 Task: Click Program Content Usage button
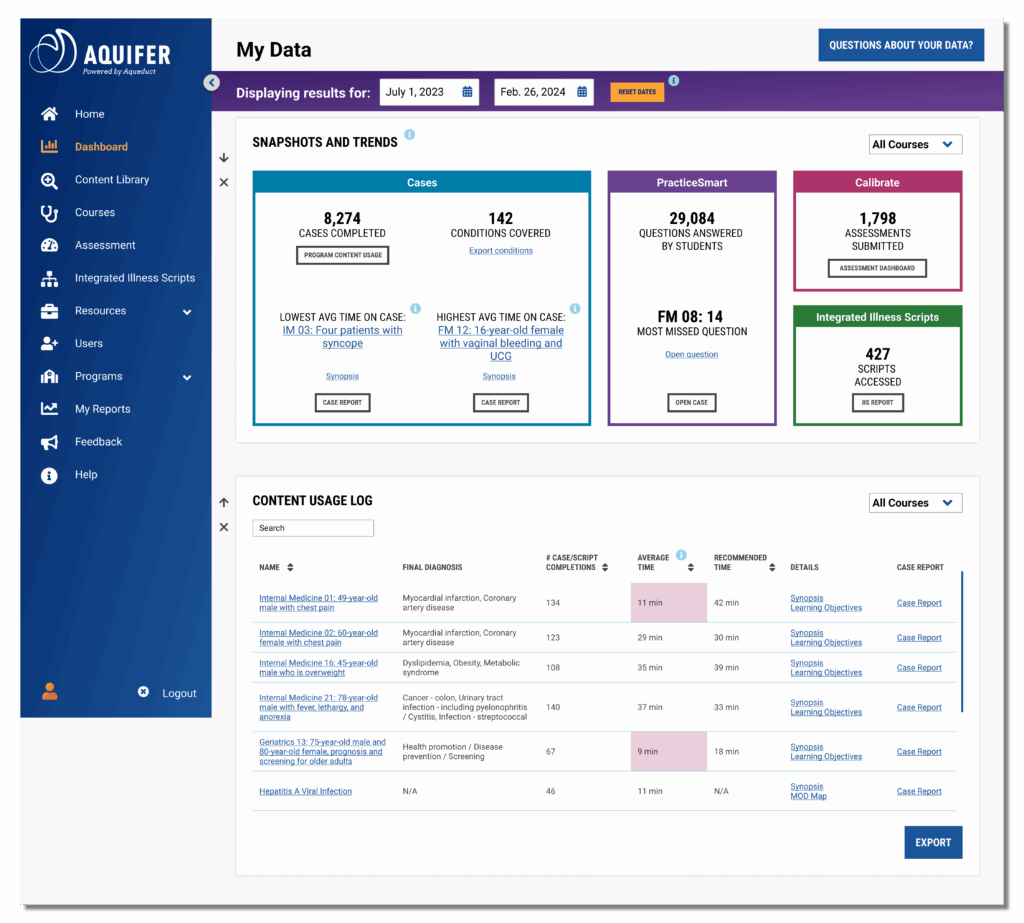coord(343,255)
